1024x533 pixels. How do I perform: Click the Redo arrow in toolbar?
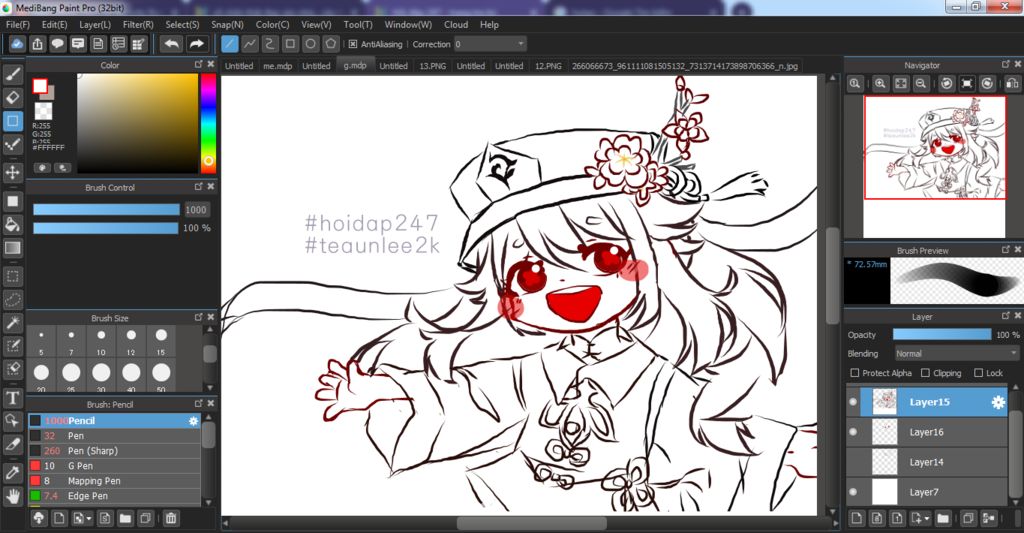pos(196,44)
